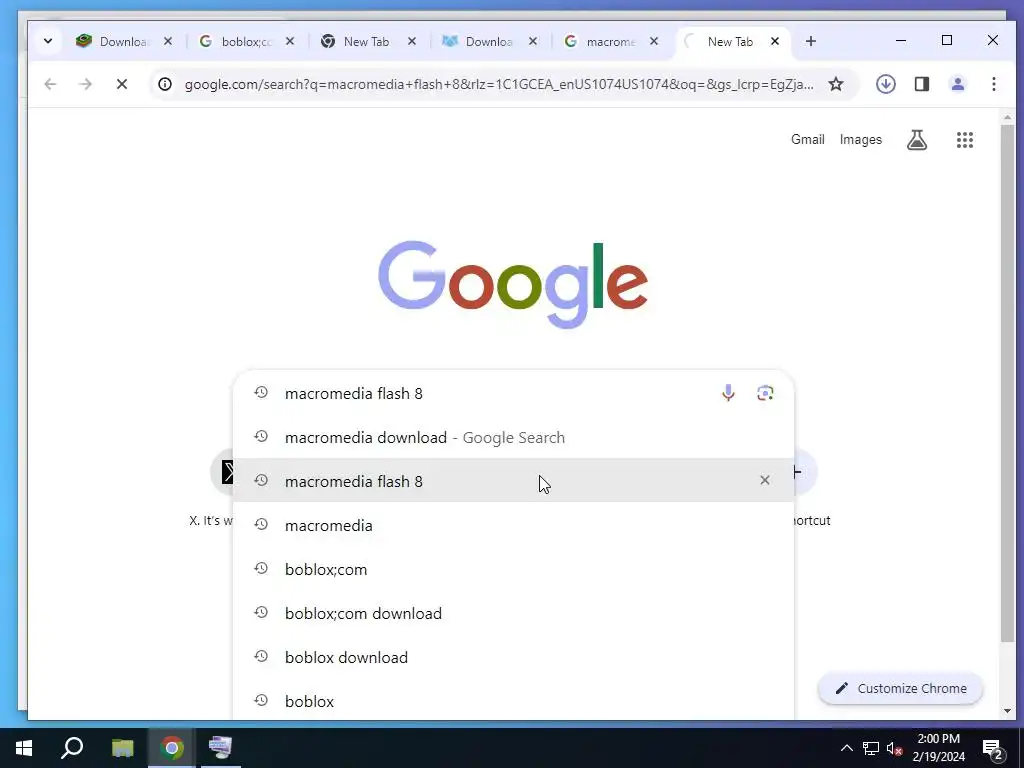The height and width of the screenshot is (768, 1024).
Task: Switch to the first Download tab
Action: 124,41
